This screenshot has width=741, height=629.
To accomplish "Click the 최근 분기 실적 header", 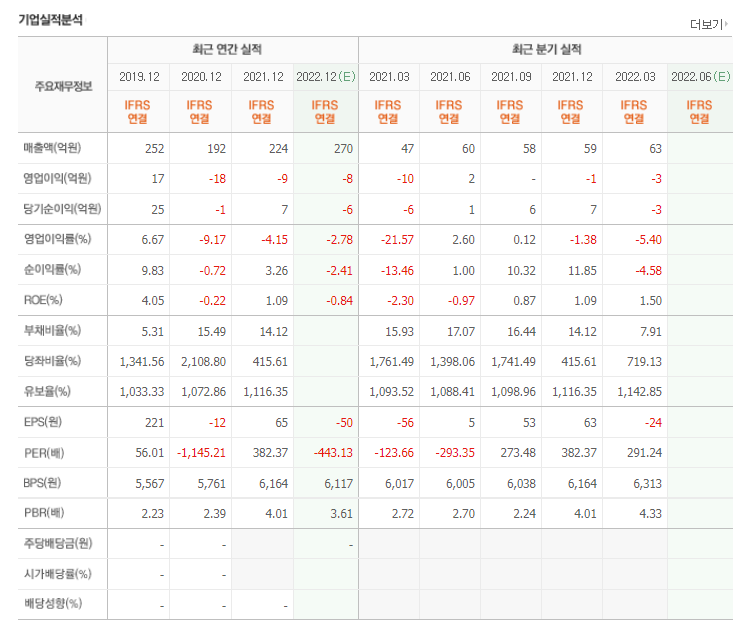I will click(x=547, y=49).
